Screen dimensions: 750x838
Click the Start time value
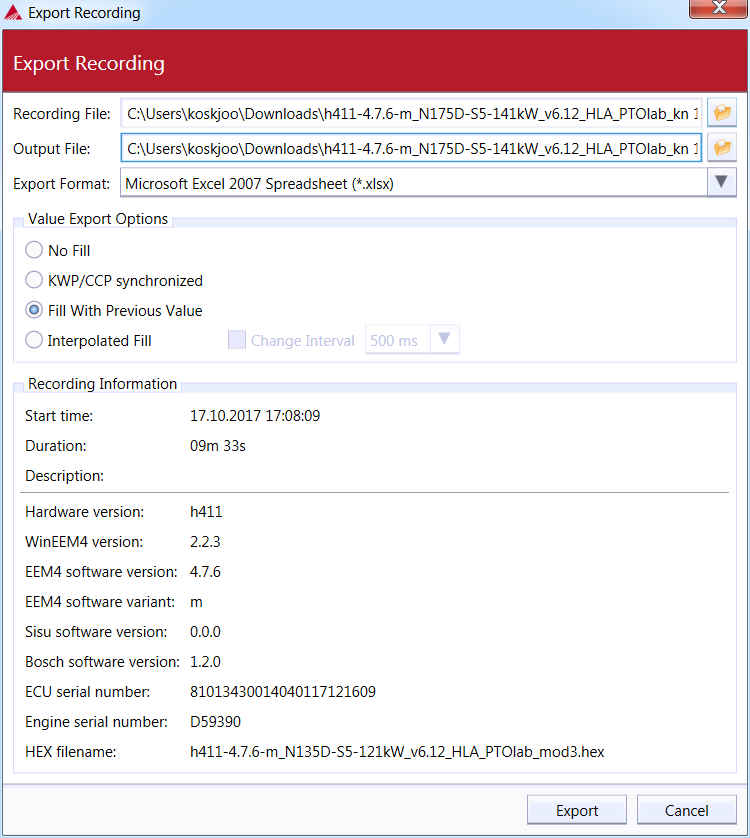tap(254, 415)
